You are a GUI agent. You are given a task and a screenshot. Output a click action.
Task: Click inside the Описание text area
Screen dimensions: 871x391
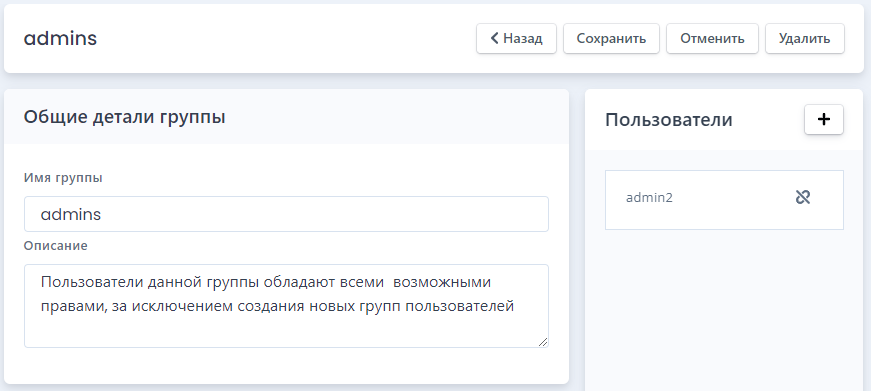(286, 306)
